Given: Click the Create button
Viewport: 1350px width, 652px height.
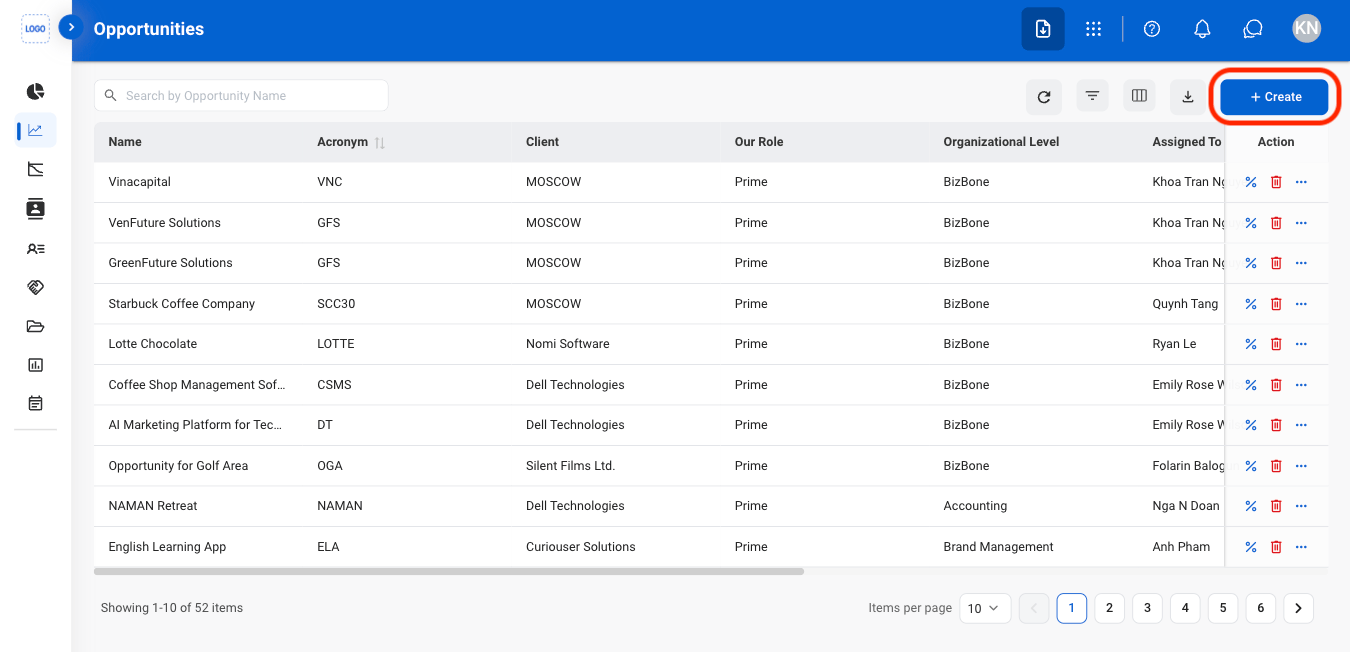Looking at the screenshot, I should tap(1274, 97).
